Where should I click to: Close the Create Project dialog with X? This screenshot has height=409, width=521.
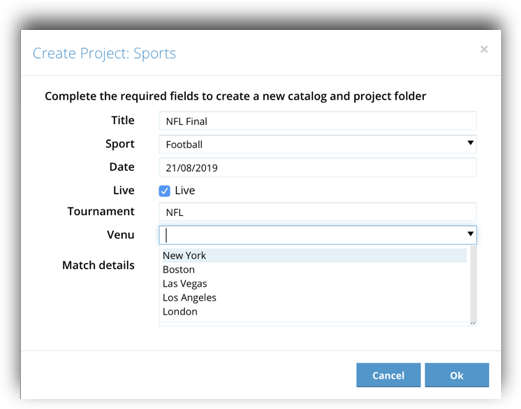point(484,49)
